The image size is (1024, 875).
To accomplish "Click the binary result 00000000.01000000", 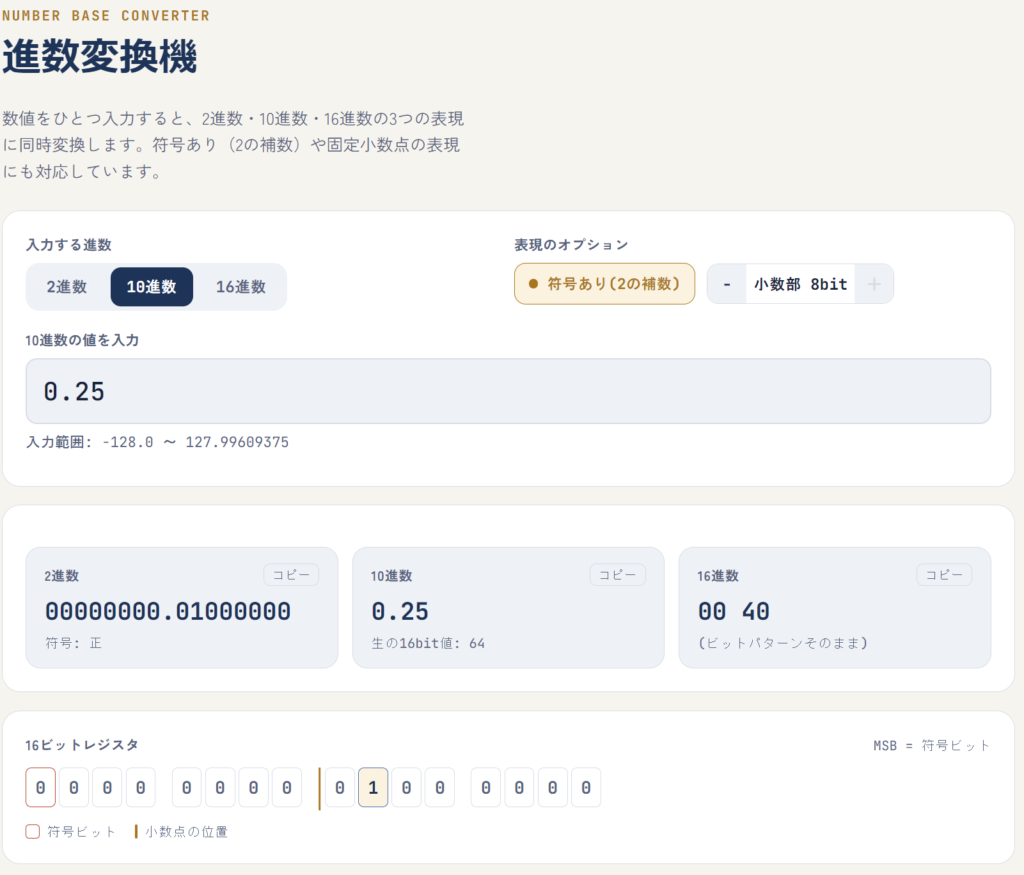I will pos(168,611).
